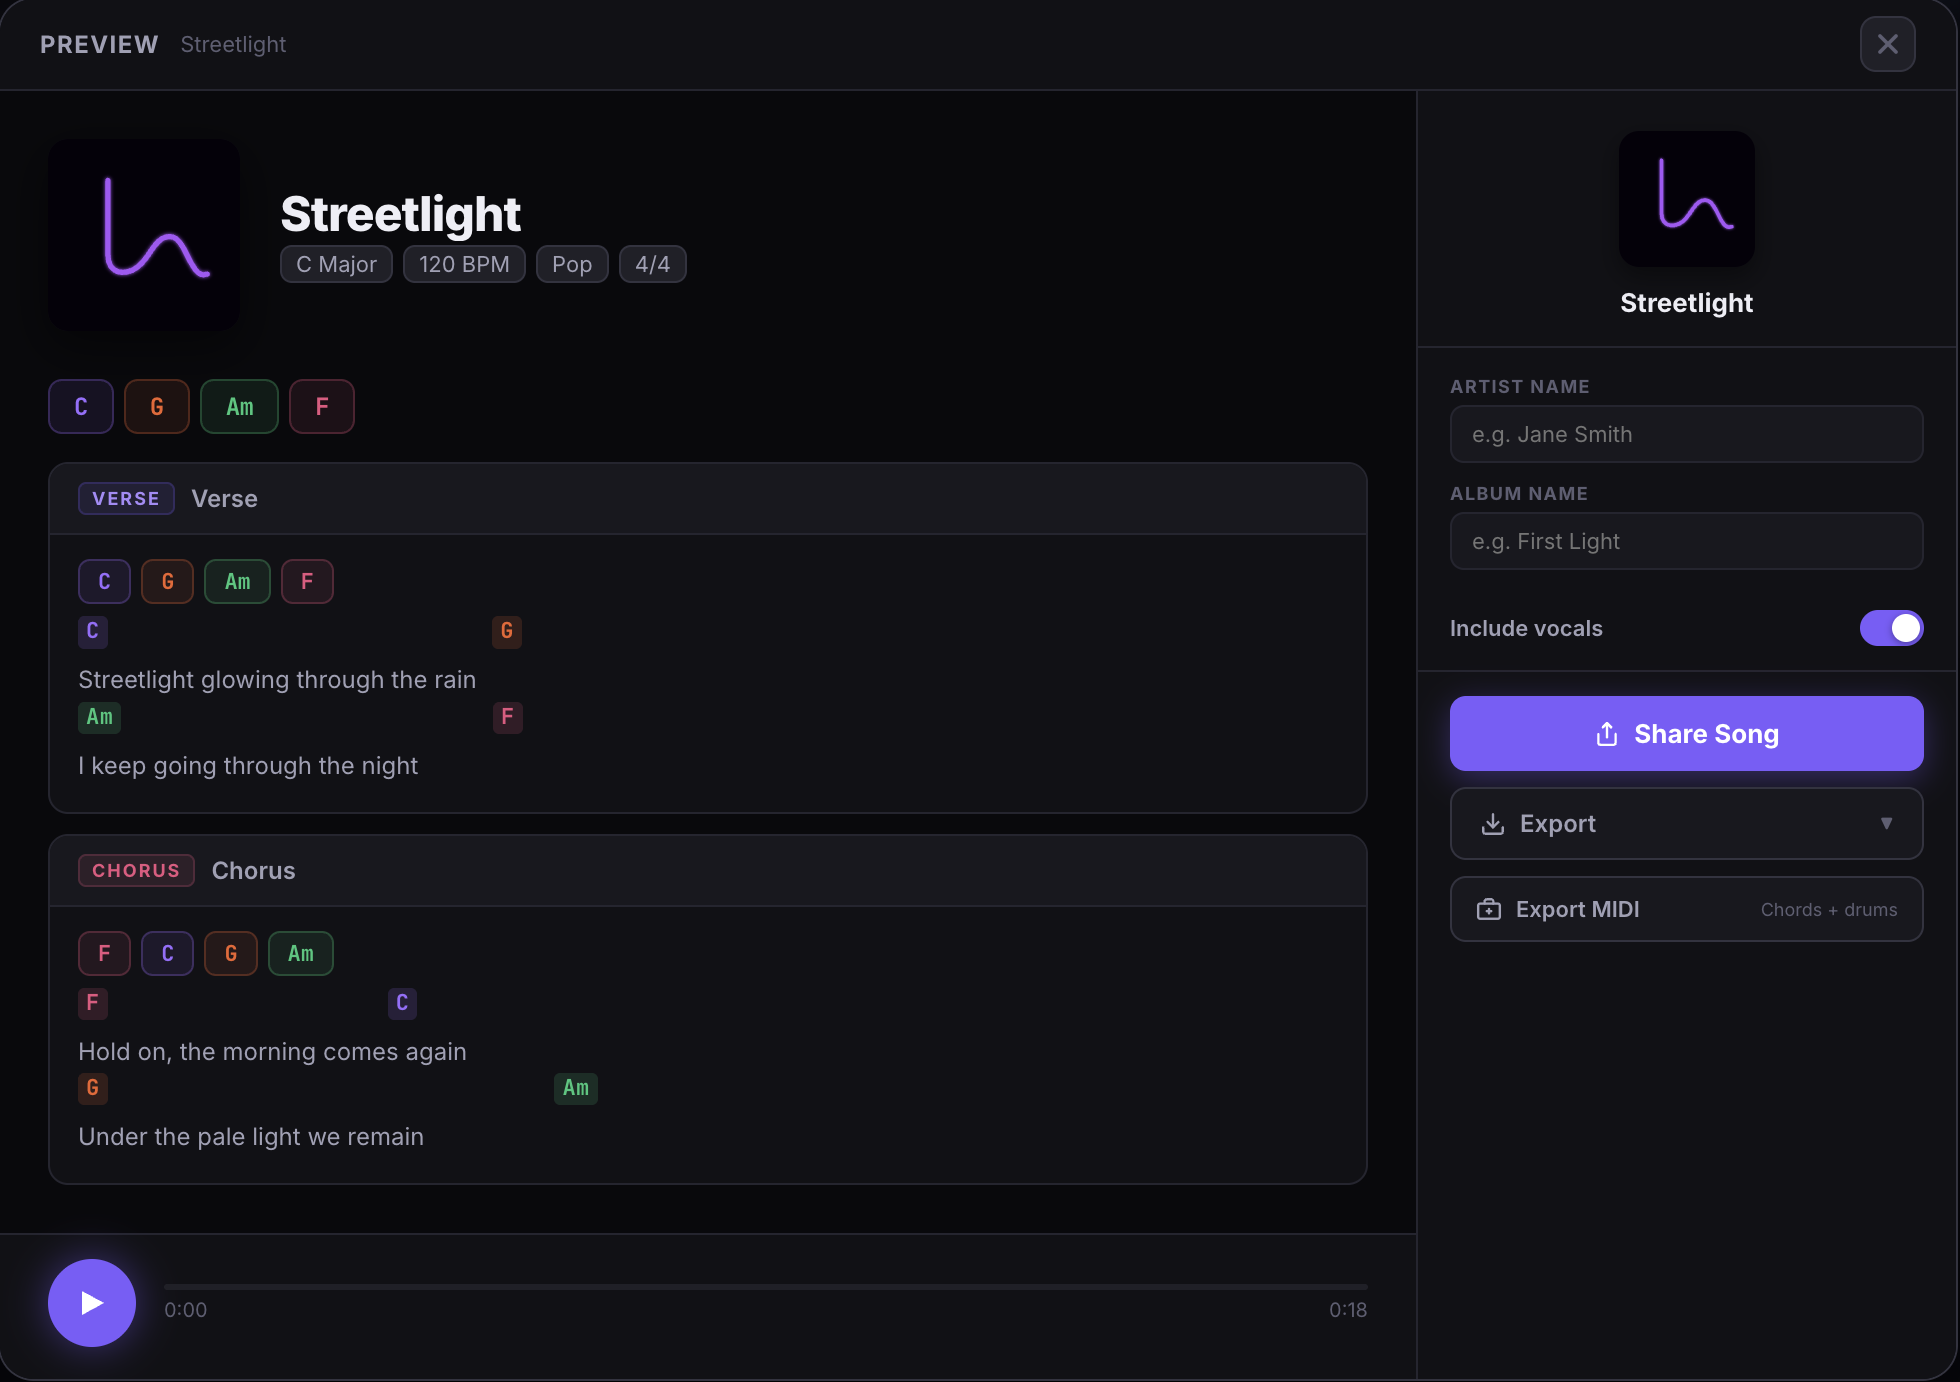Screen dimensions: 1960x1382
Task: Click the purple C chord chip under title
Action: point(81,406)
